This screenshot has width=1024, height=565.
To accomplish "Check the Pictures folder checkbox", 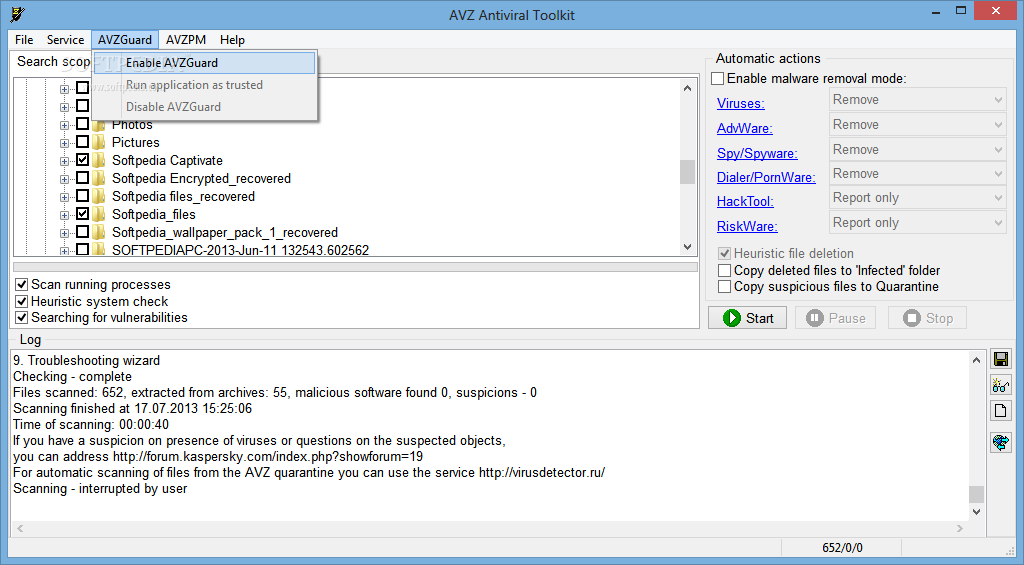I will tap(82, 141).
